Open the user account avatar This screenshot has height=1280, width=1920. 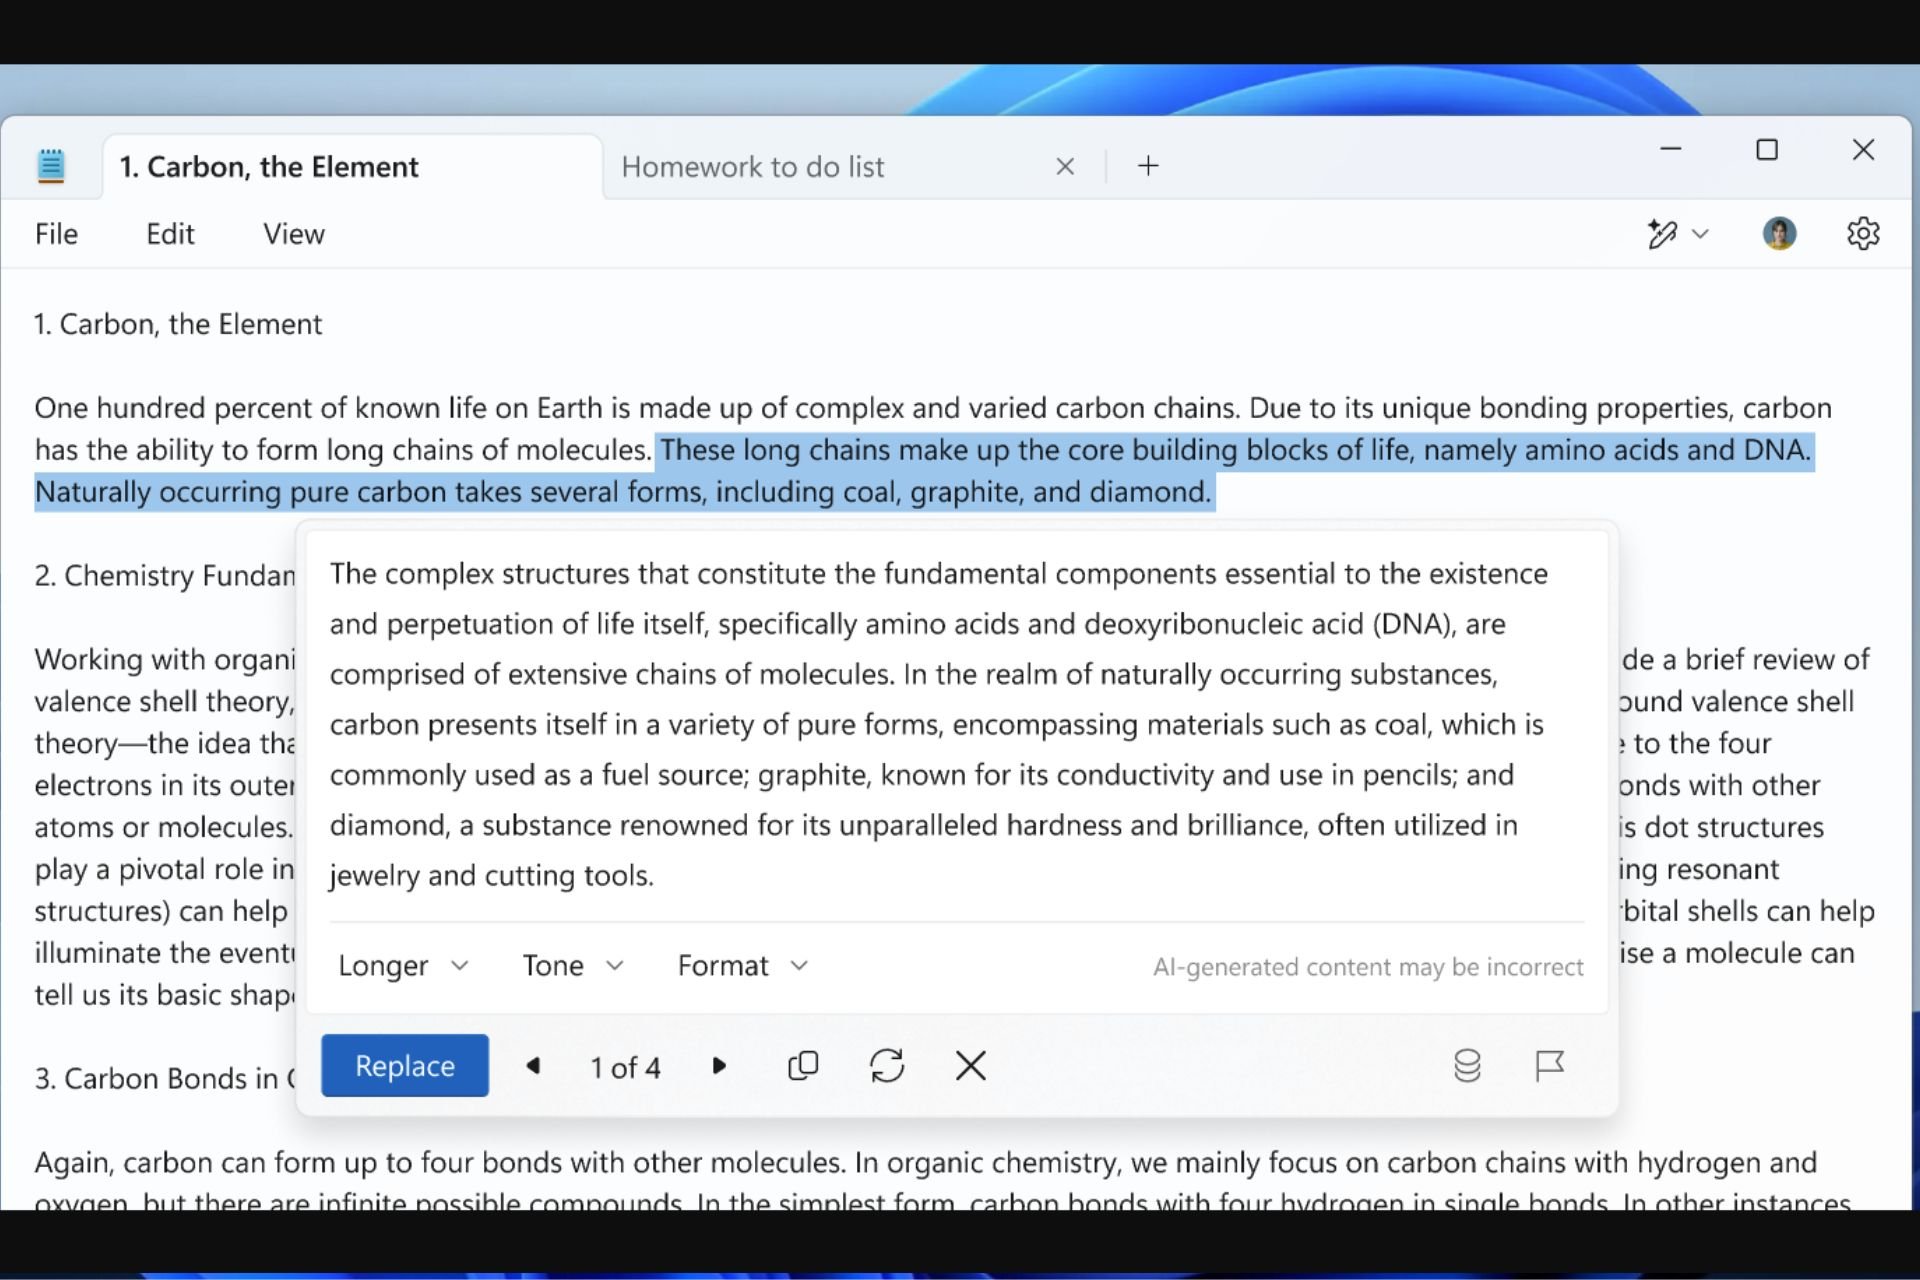1779,234
